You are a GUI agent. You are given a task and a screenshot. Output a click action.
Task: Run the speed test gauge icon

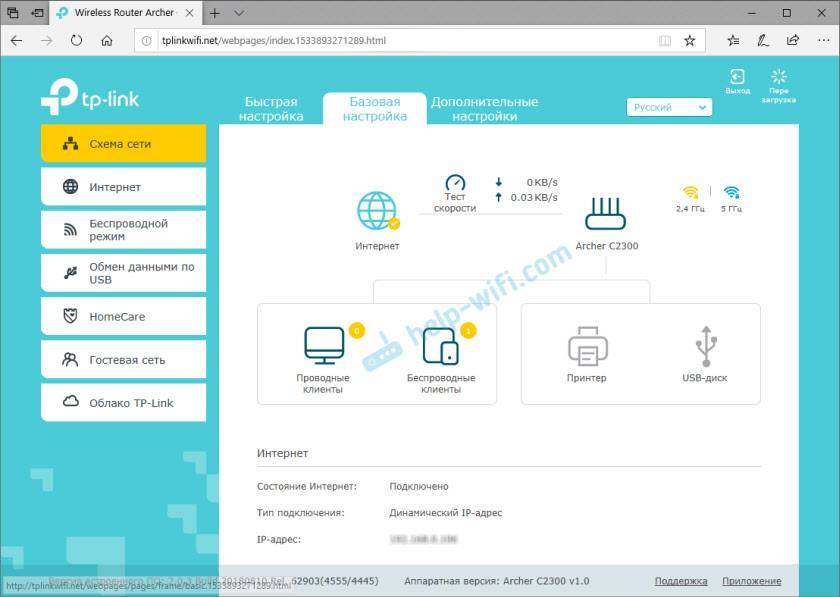(455, 184)
